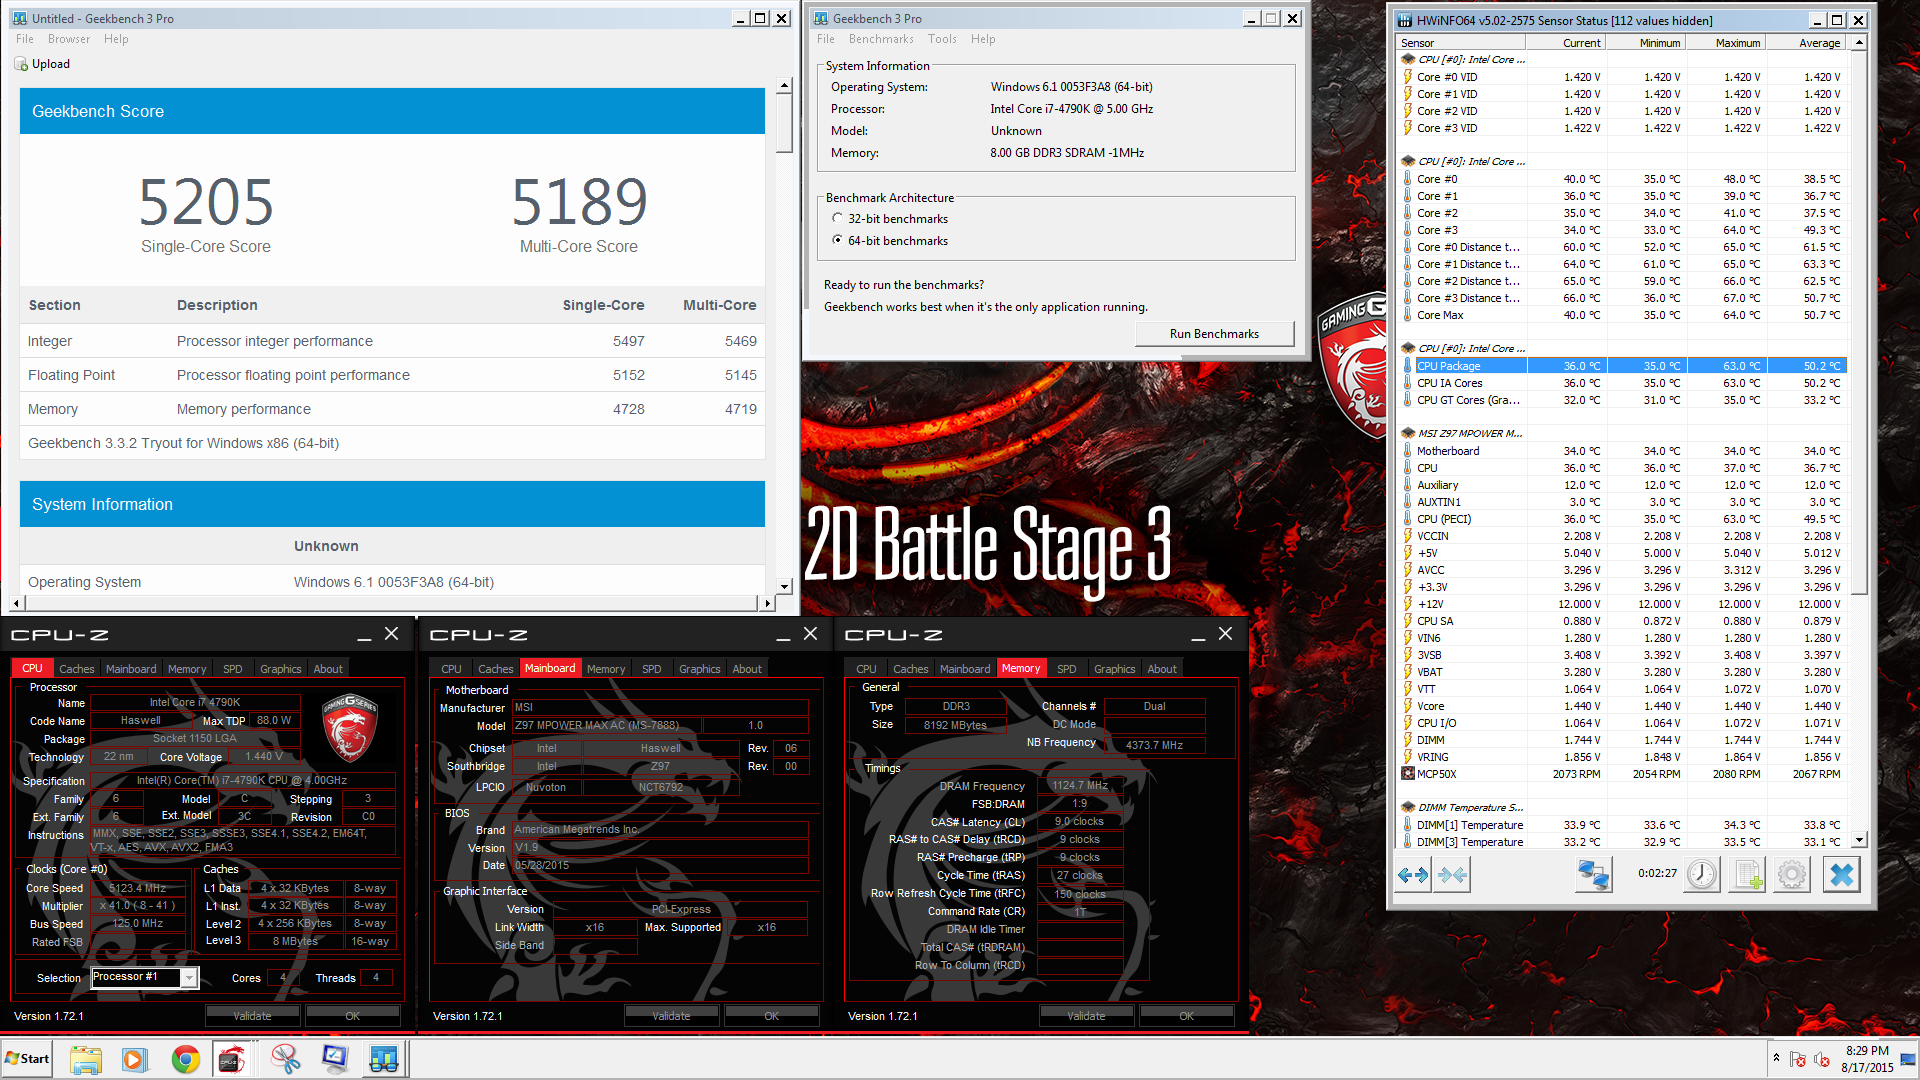This screenshot has height=1080, width=1920.
Task: Click the expand columns arrows icon in HWiNFO
Action: point(1413,875)
